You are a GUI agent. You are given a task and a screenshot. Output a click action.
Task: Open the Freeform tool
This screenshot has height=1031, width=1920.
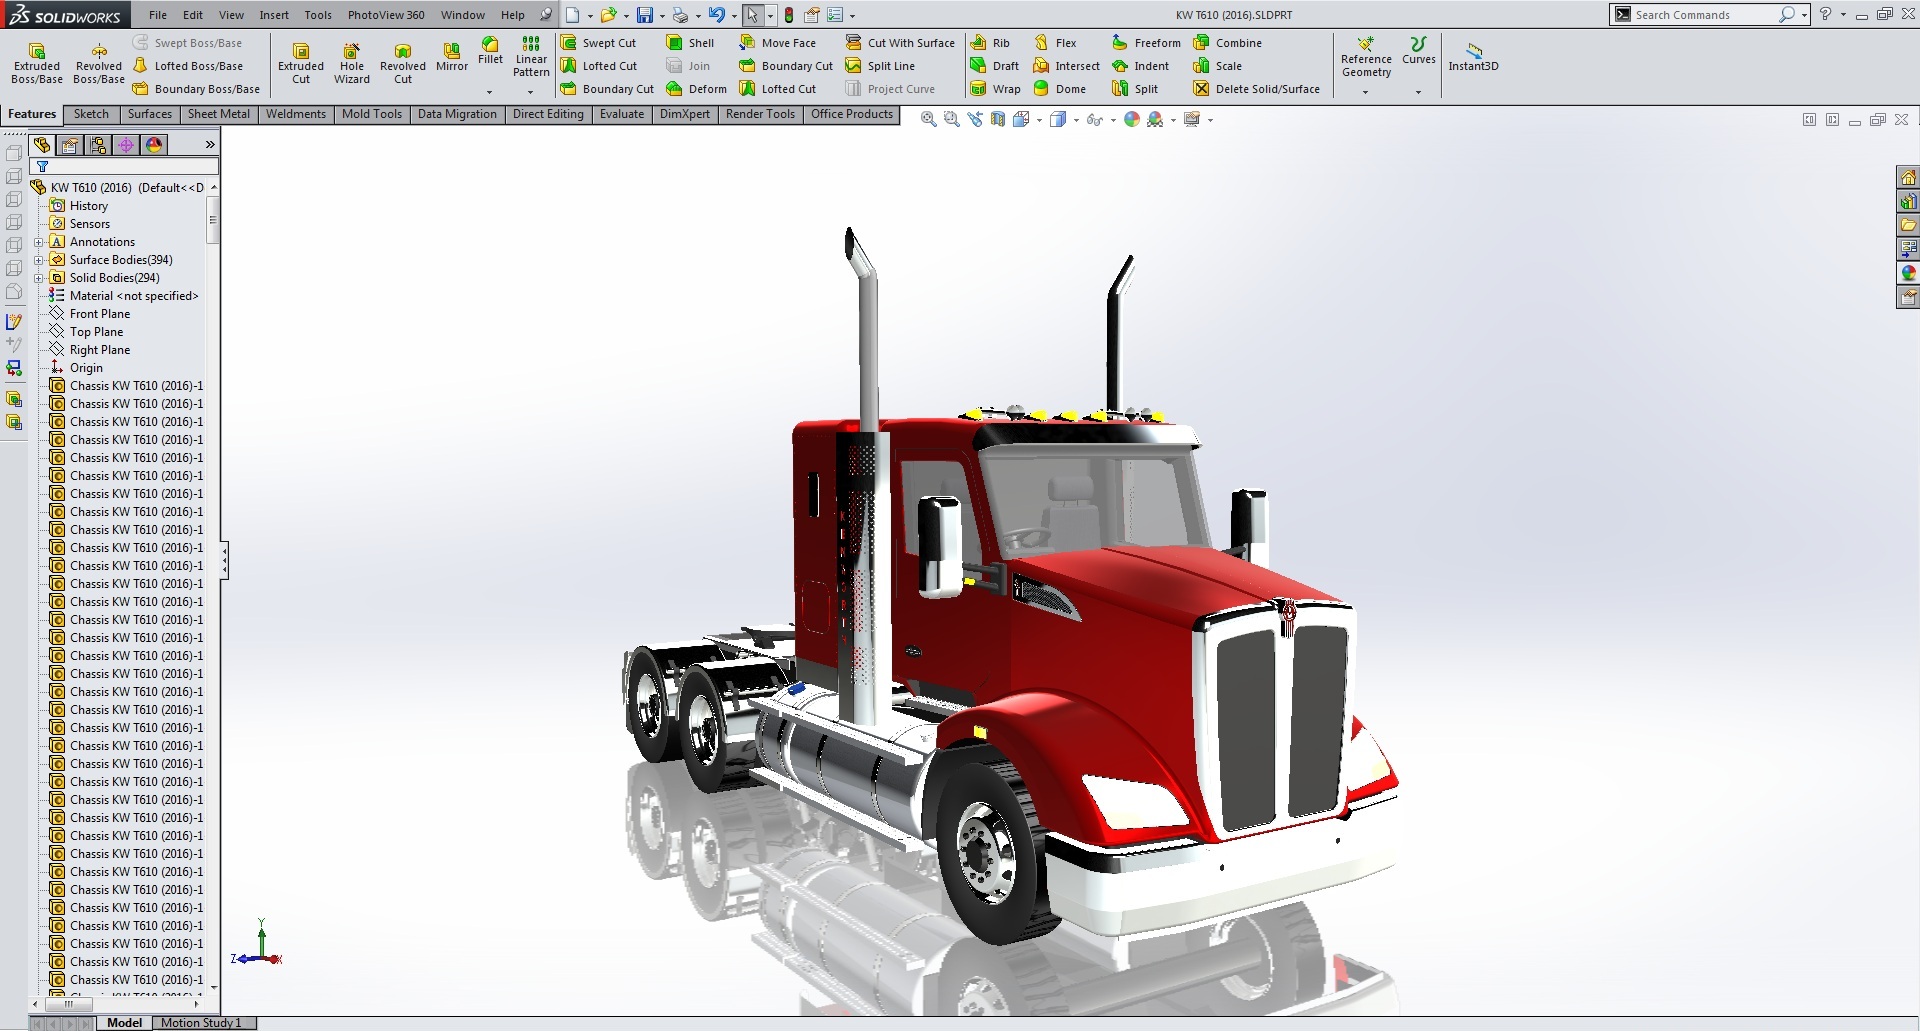[1146, 43]
